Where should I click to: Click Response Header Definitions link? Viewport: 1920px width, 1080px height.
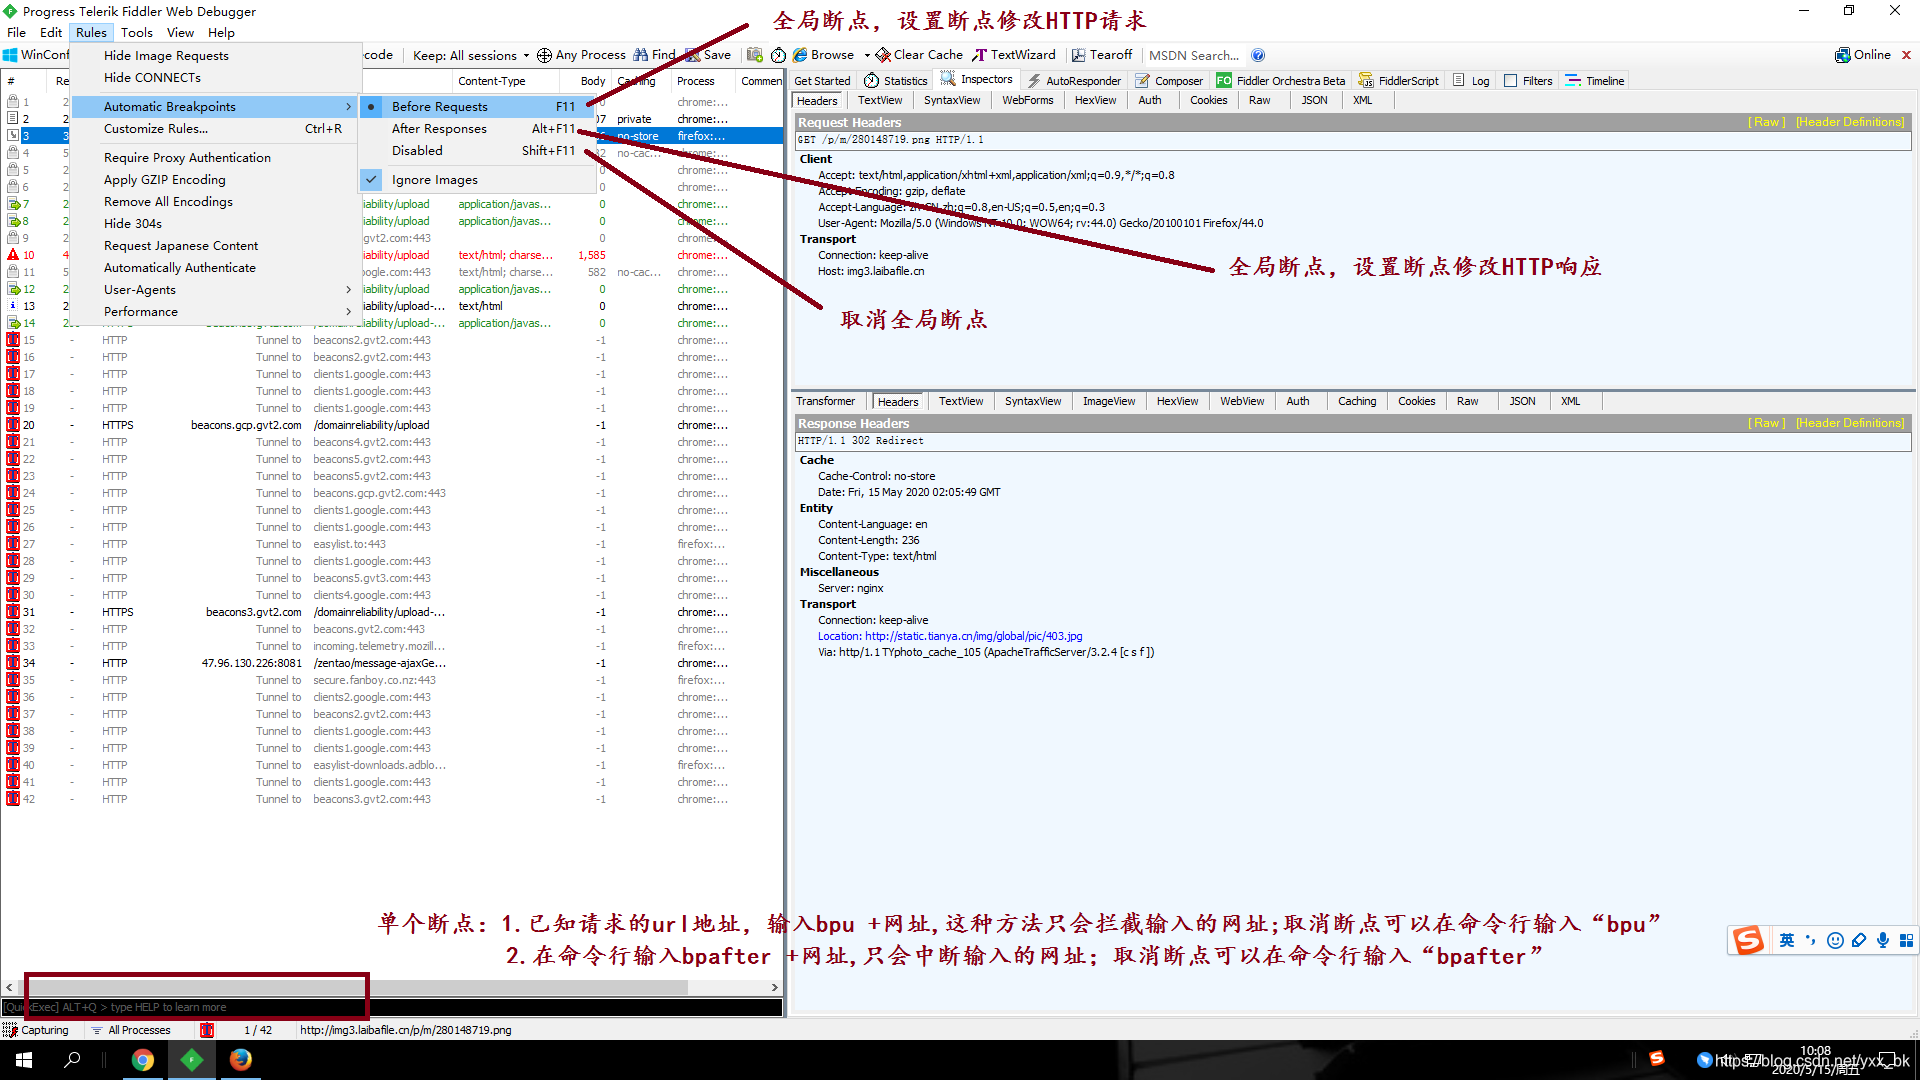tap(1850, 423)
